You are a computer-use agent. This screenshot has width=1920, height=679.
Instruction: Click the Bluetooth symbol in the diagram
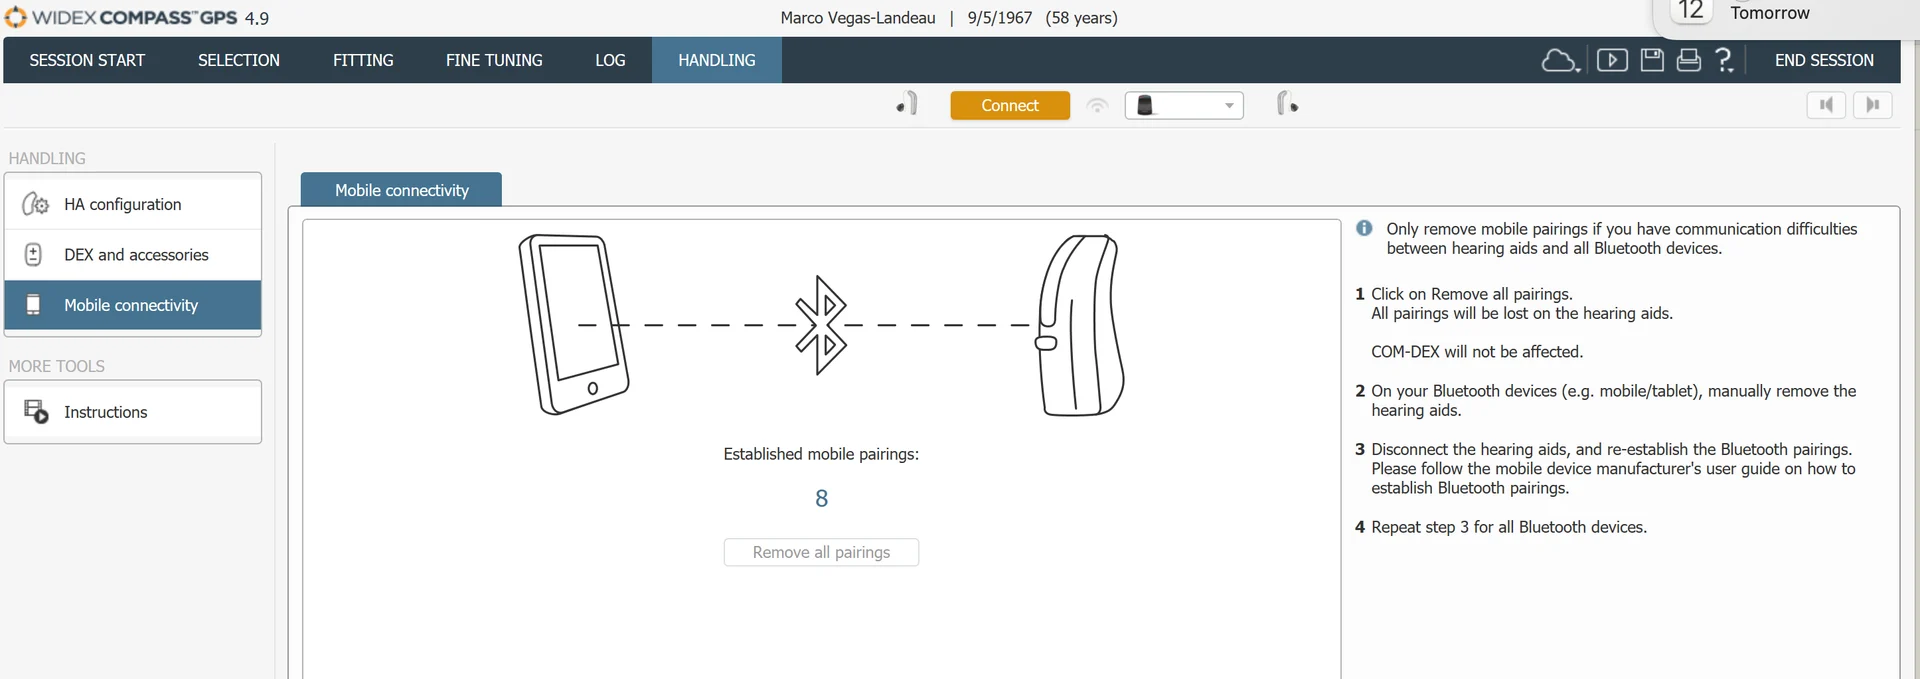(821, 325)
